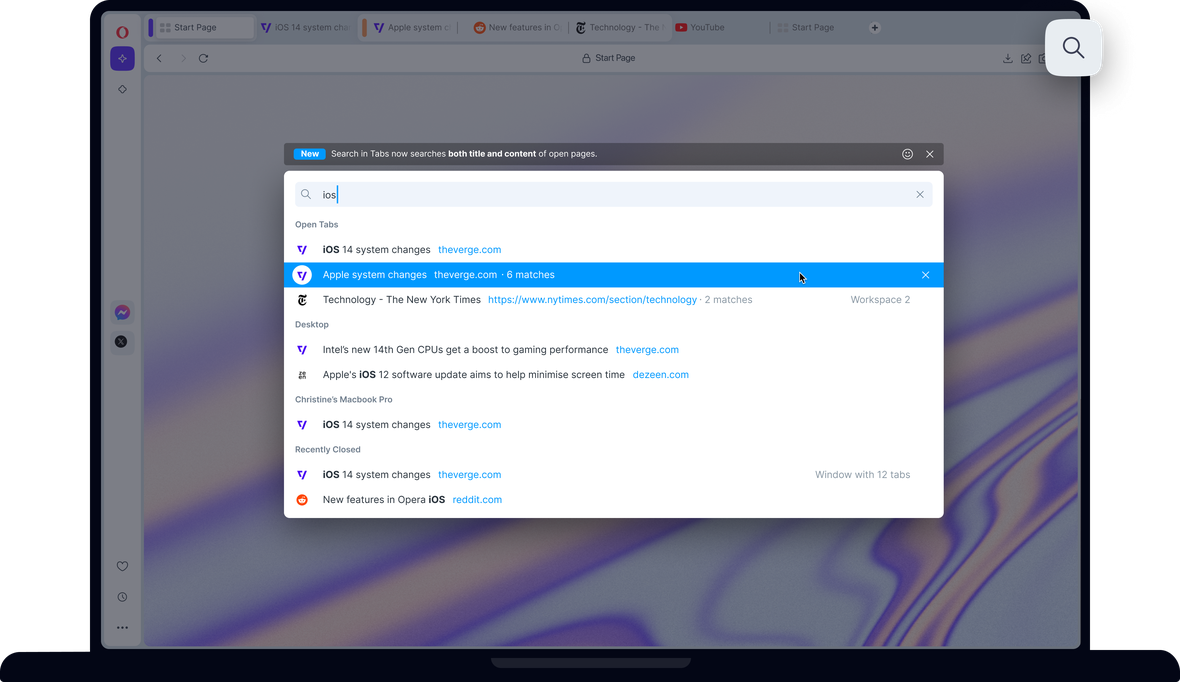Open Messenger from the sidebar

pyautogui.click(x=122, y=312)
